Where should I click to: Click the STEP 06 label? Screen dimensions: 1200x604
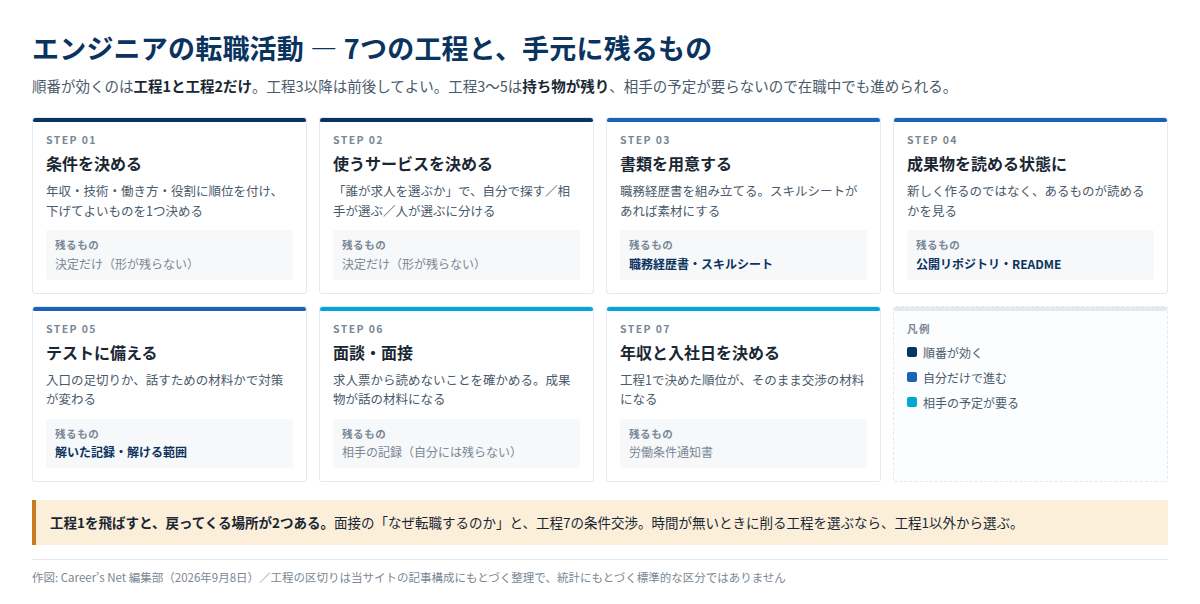tap(358, 329)
